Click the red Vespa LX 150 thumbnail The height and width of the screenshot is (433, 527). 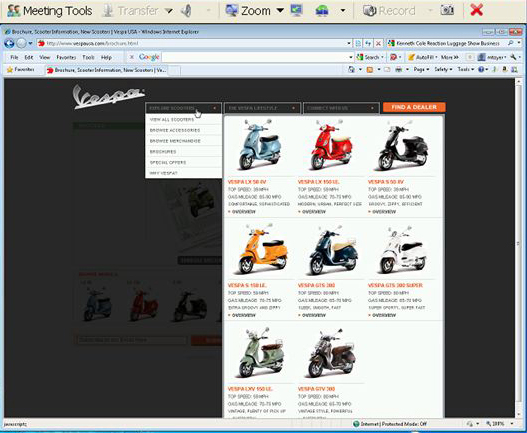pyautogui.click(x=331, y=145)
